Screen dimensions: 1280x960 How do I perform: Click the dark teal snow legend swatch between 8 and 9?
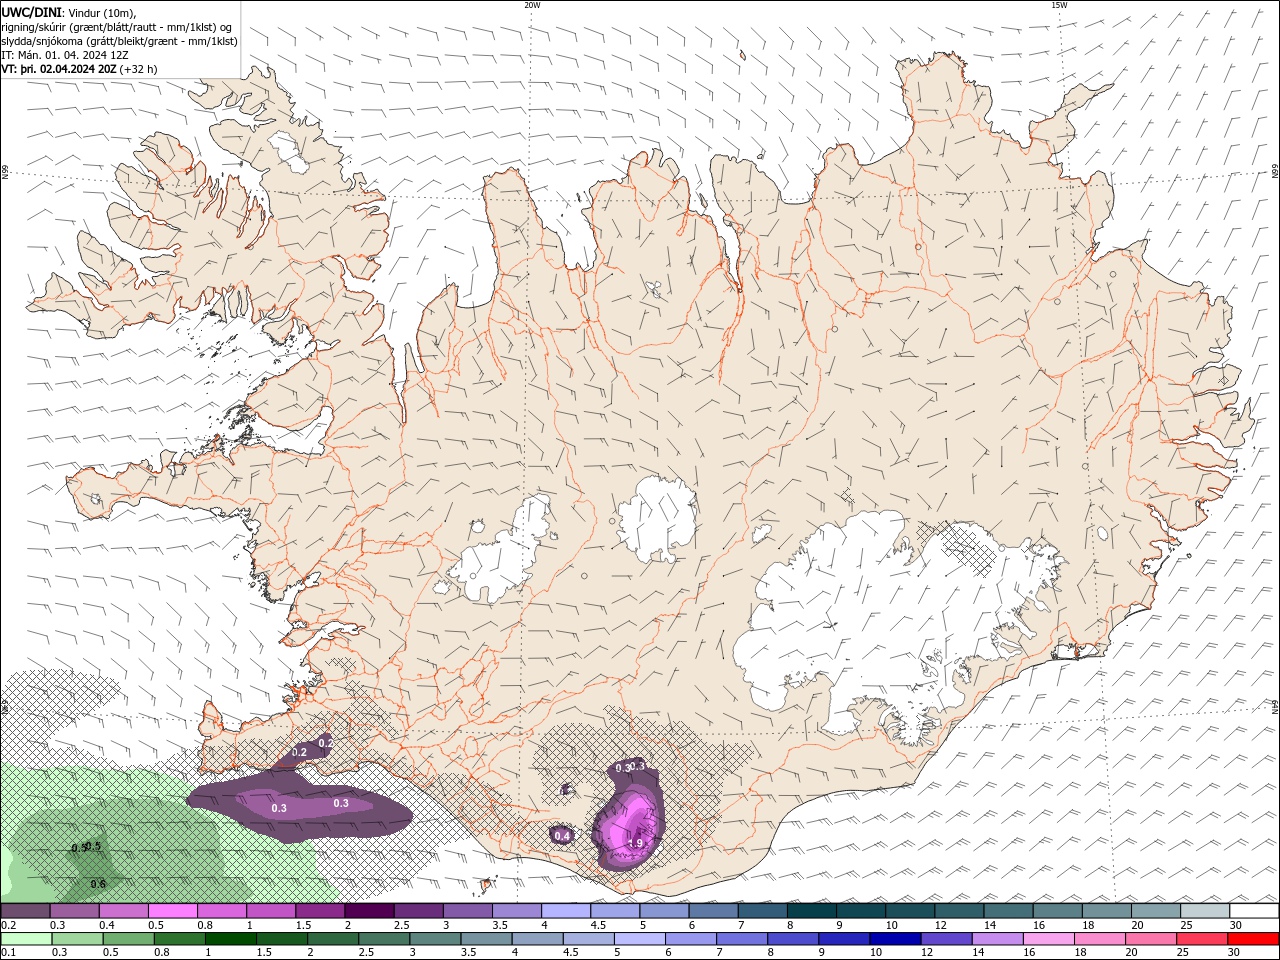pyautogui.click(x=811, y=911)
